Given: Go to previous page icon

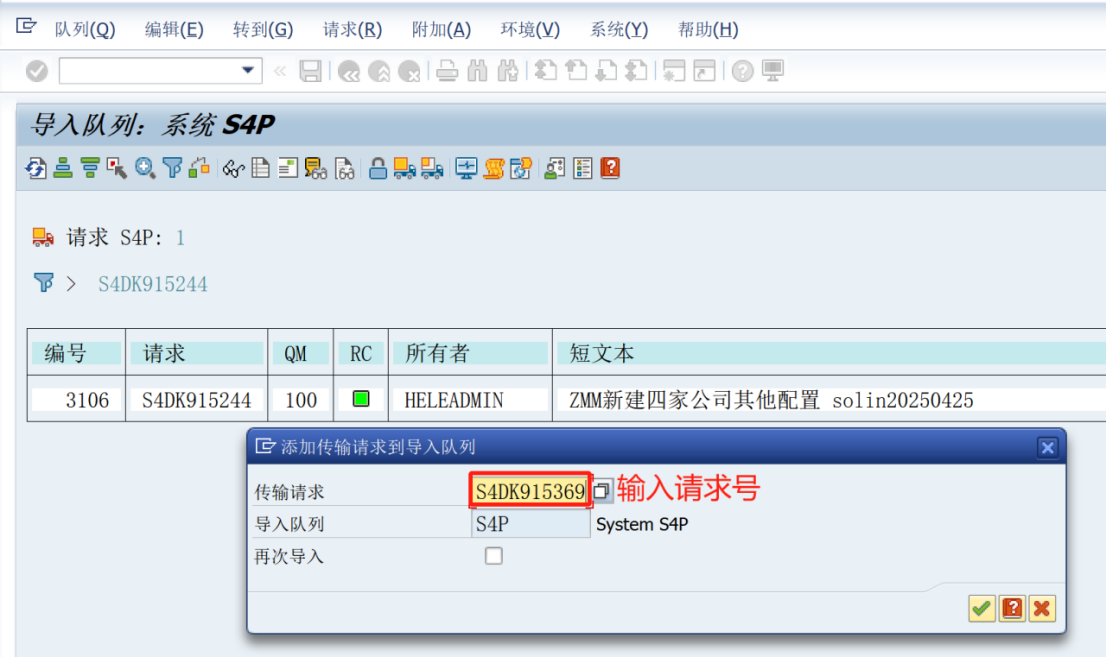Looking at the screenshot, I should tap(576, 71).
